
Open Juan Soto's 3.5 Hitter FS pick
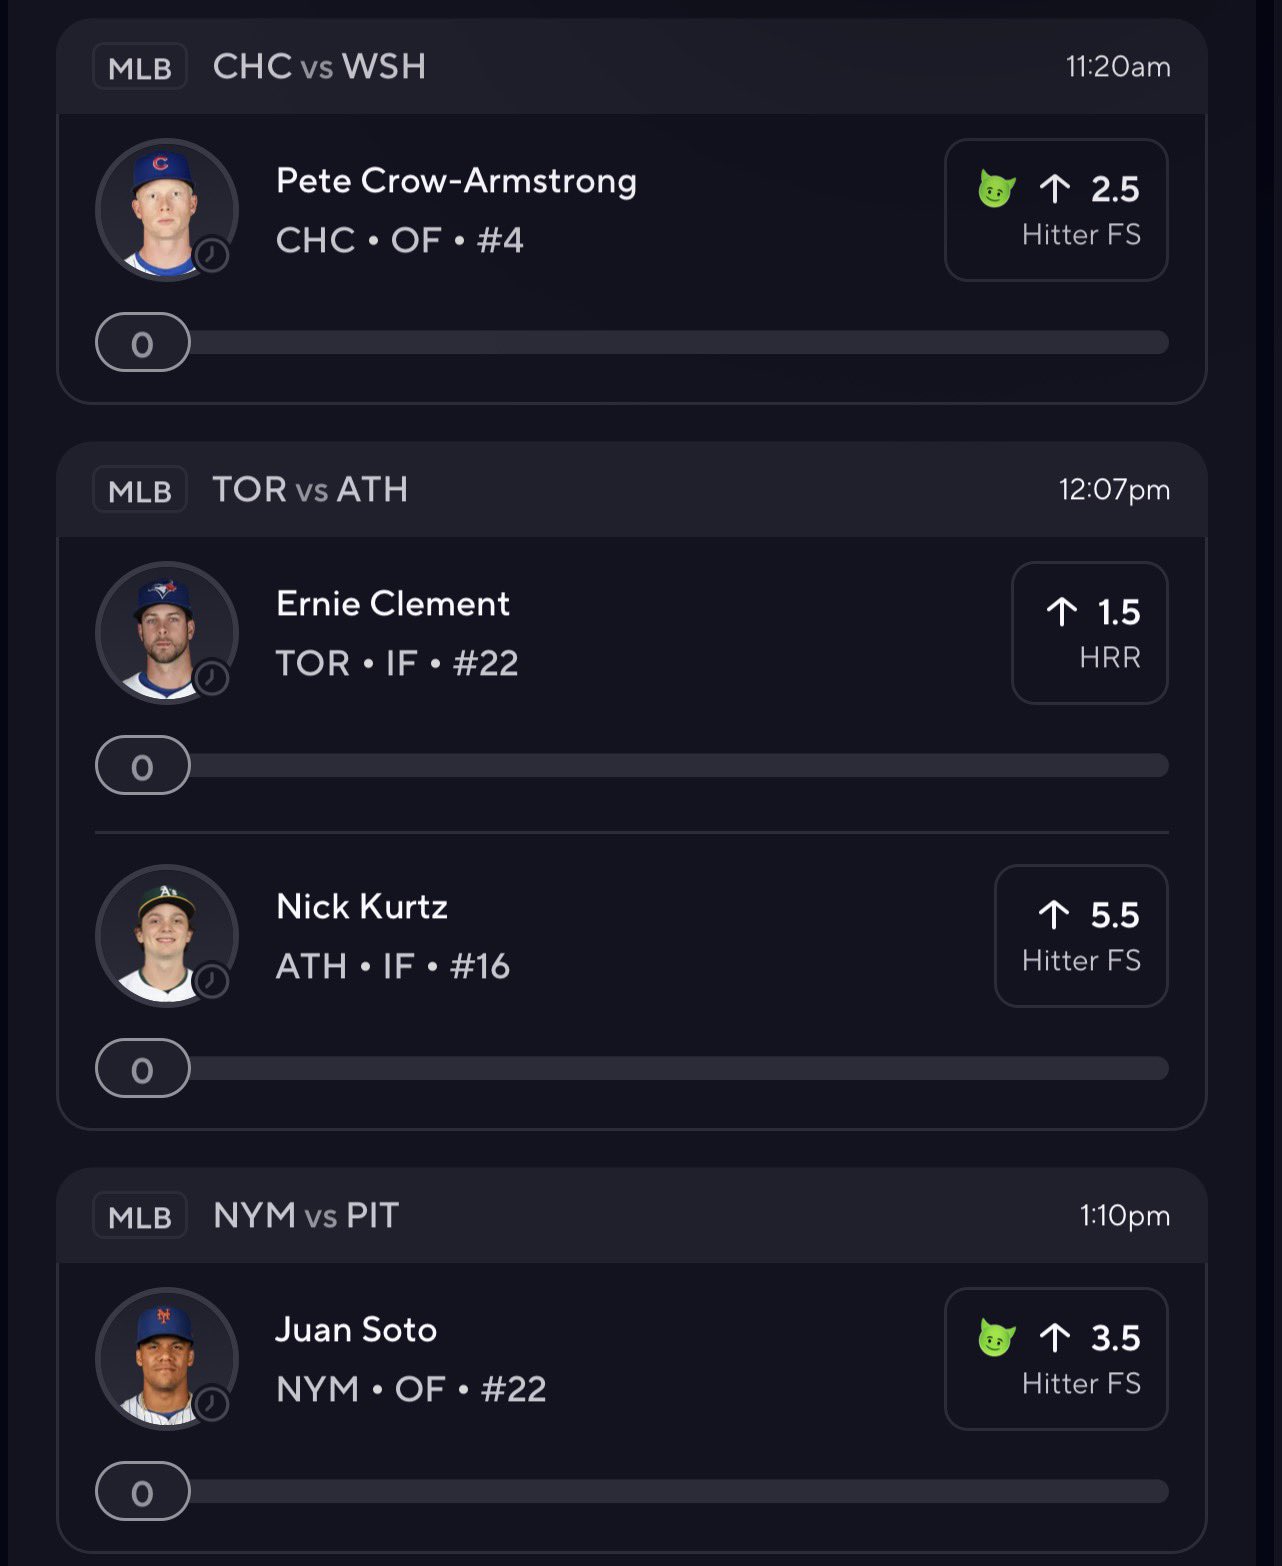1056,1359
